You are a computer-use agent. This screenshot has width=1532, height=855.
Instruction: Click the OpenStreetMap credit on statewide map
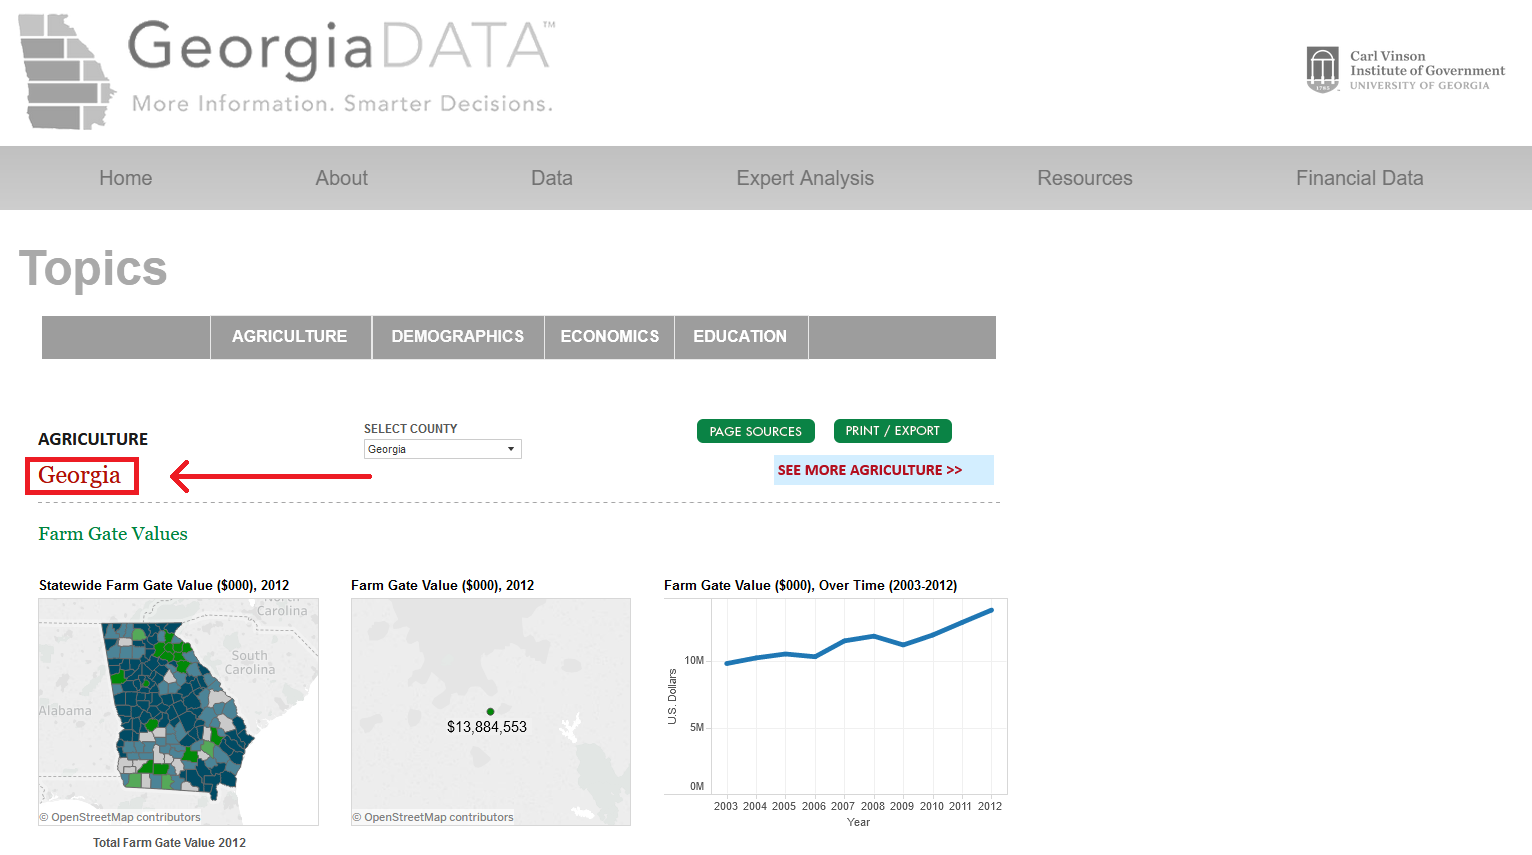pos(120,817)
